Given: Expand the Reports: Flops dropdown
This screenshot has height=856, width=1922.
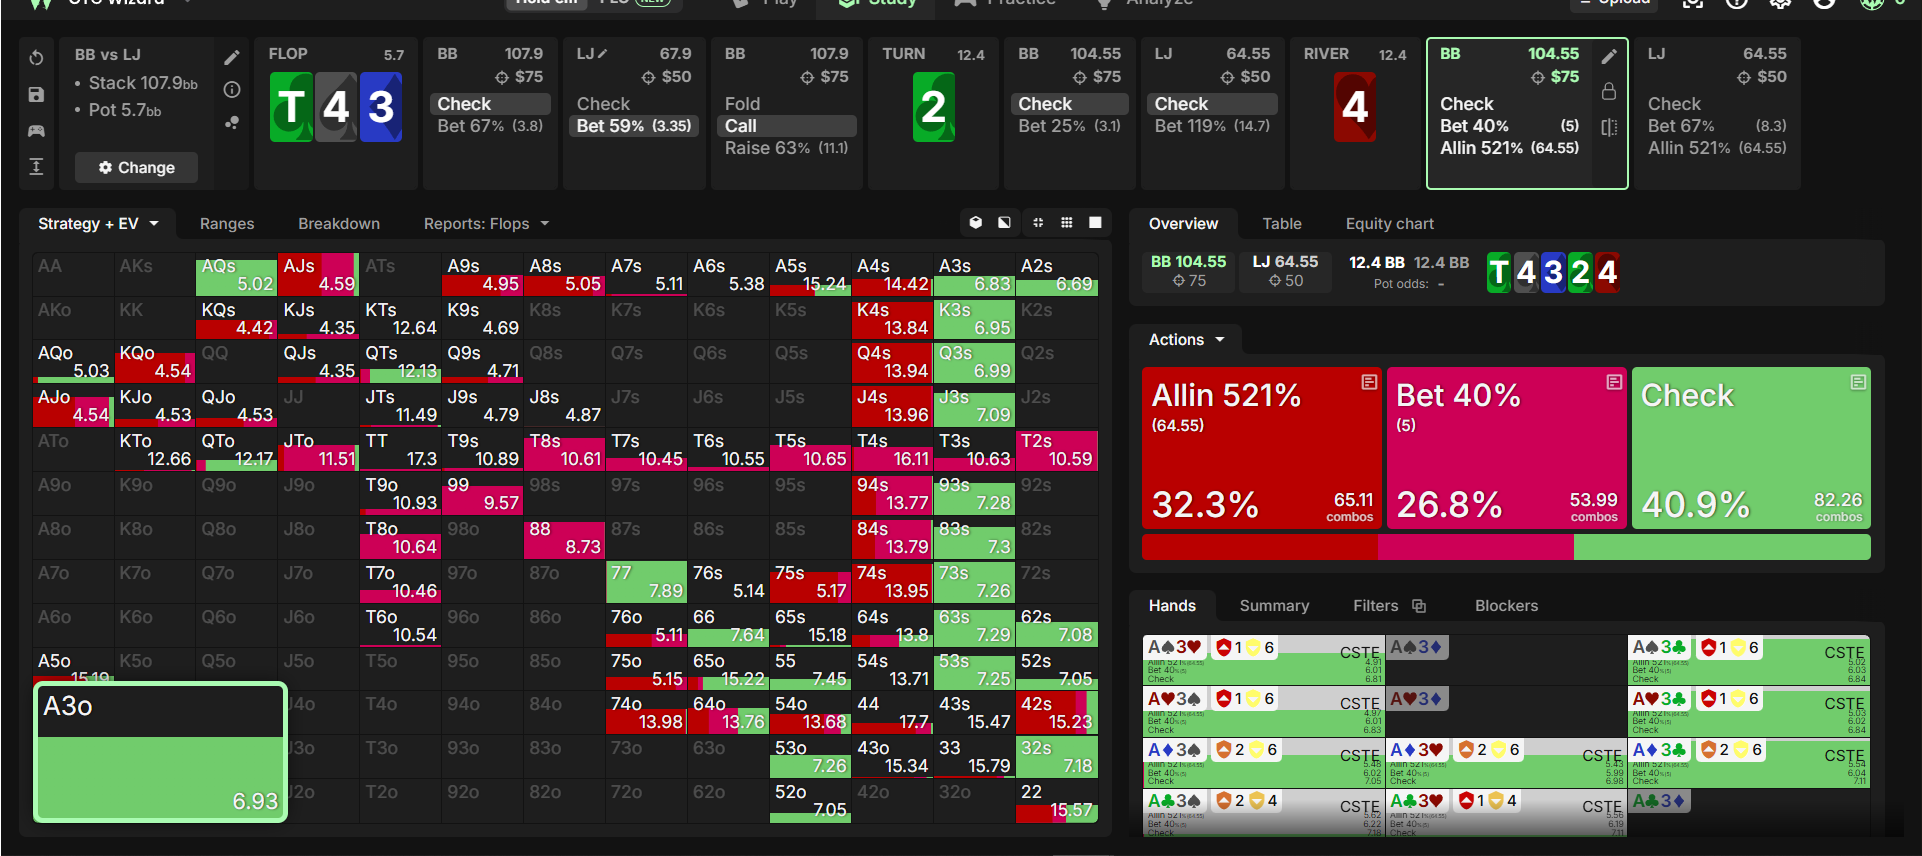Looking at the screenshot, I should click(x=486, y=224).
